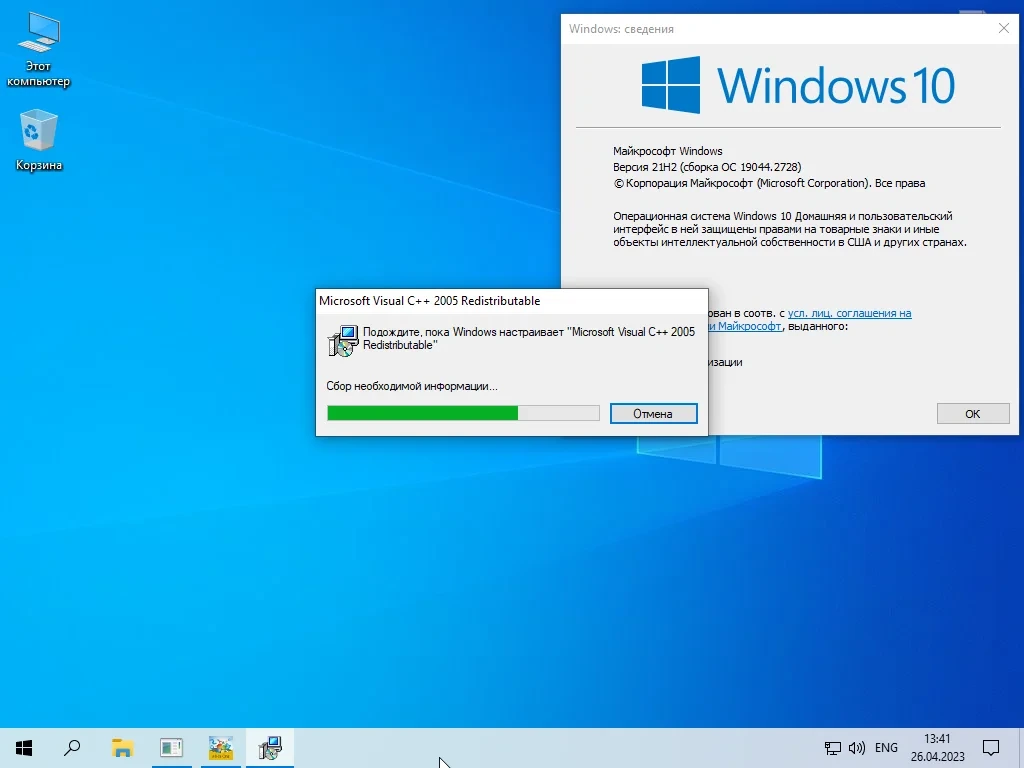Viewport: 1024px width, 768px height.
Task: Open the Windows Start menu
Action: click(x=24, y=748)
